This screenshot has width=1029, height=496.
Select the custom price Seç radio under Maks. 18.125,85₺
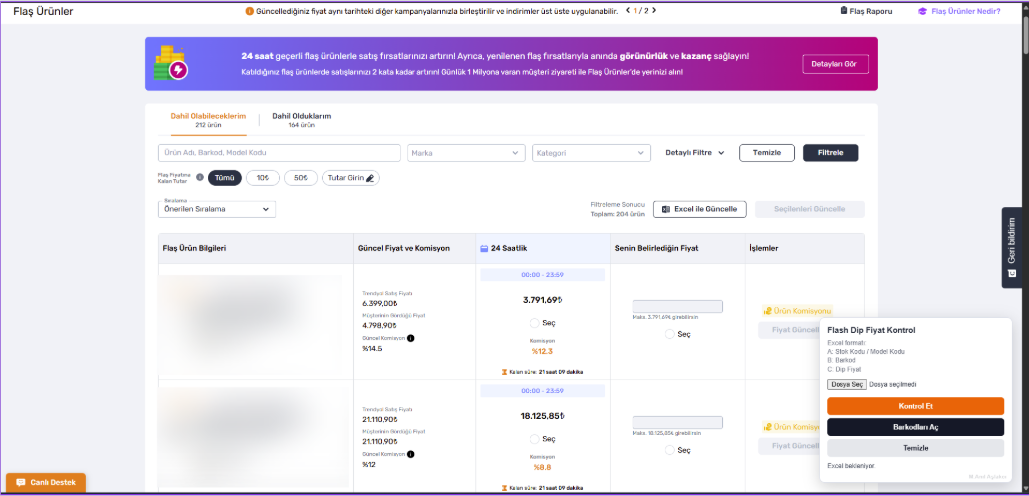[x=670, y=450]
